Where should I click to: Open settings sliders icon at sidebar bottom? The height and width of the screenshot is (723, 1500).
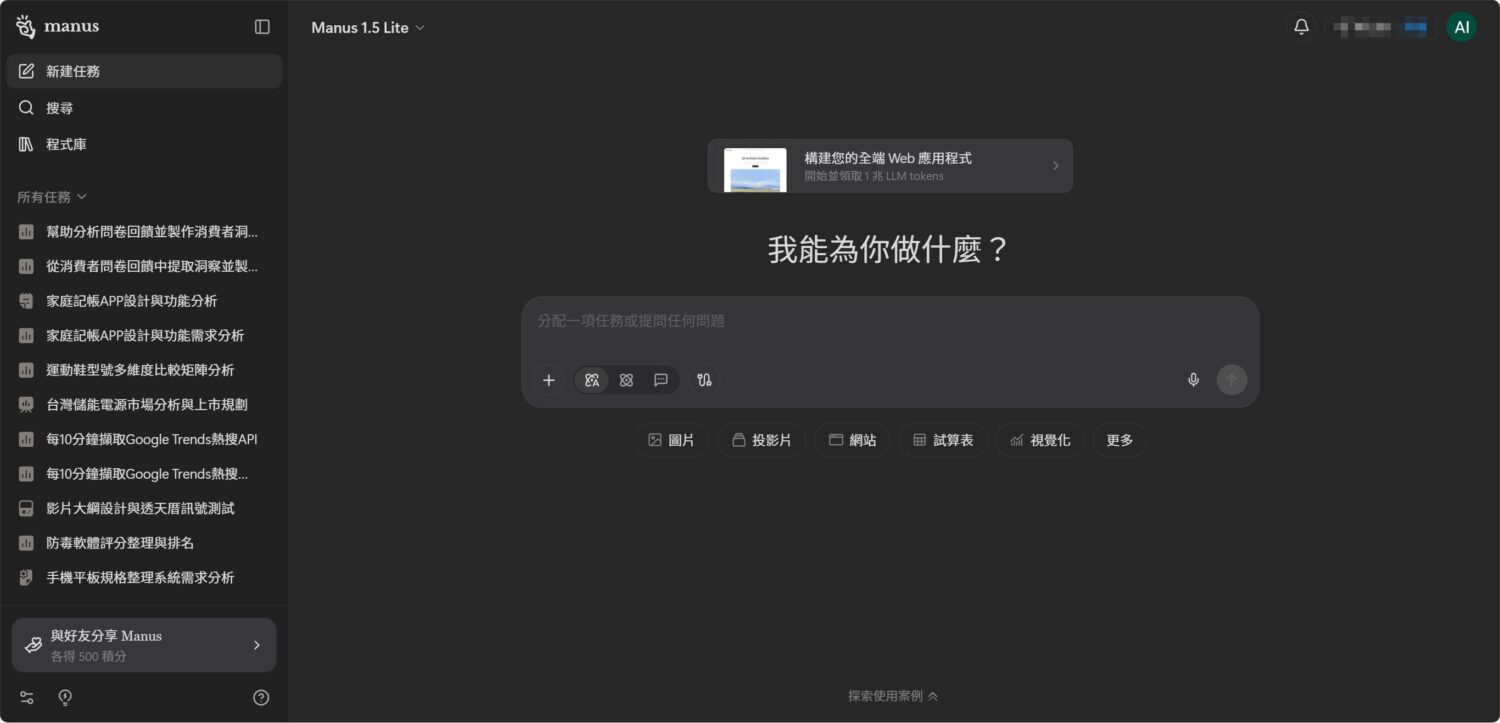tap(27, 697)
